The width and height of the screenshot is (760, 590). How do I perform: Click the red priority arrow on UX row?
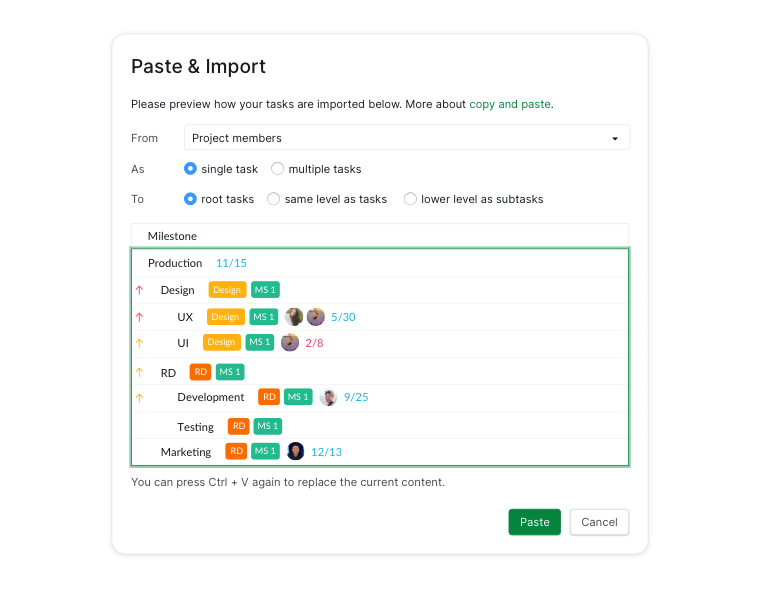click(x=140, y=317)
